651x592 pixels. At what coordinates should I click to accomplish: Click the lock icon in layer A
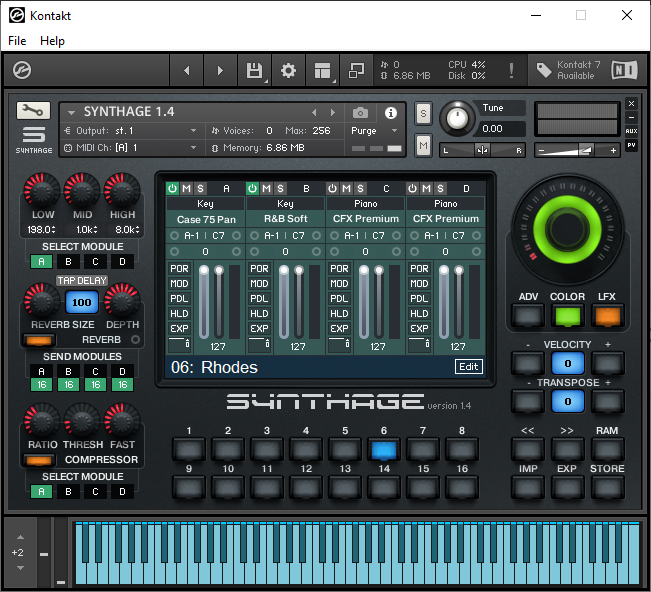(x=187, y=344)
